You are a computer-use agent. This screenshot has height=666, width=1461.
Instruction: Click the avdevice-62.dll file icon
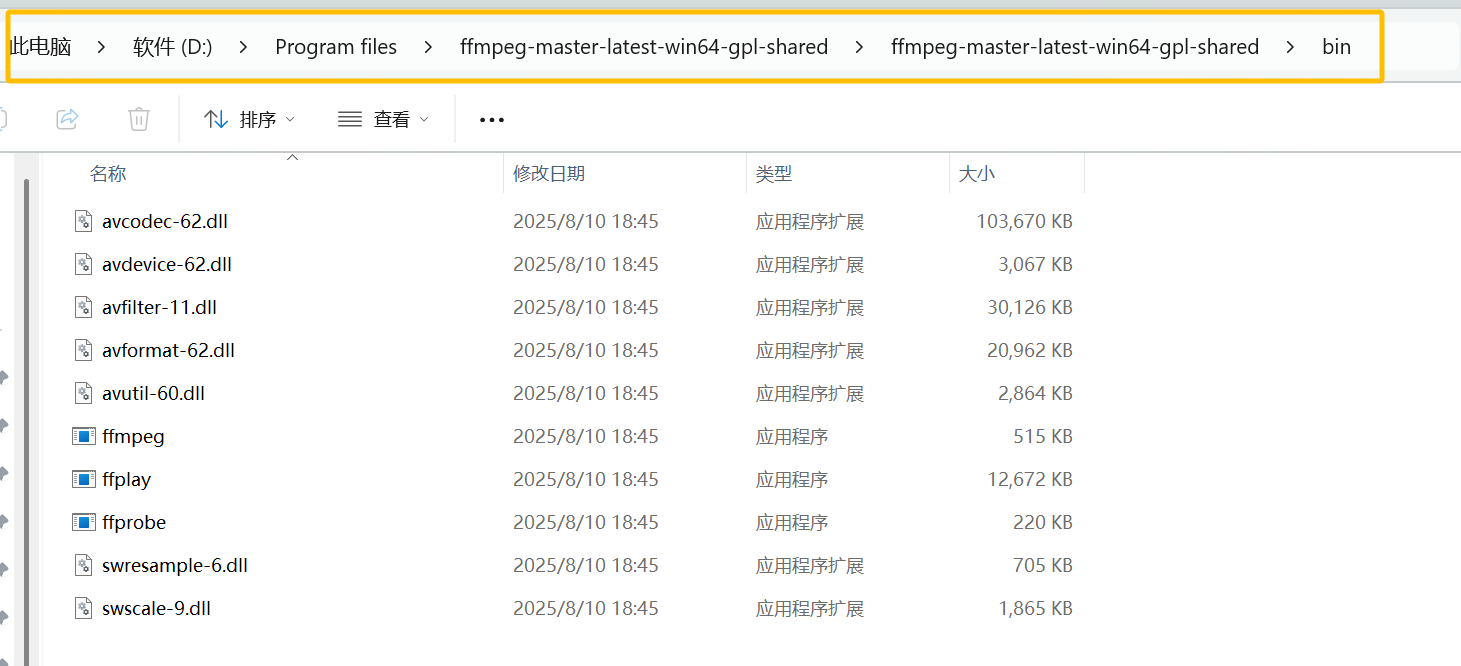[84, 264]
